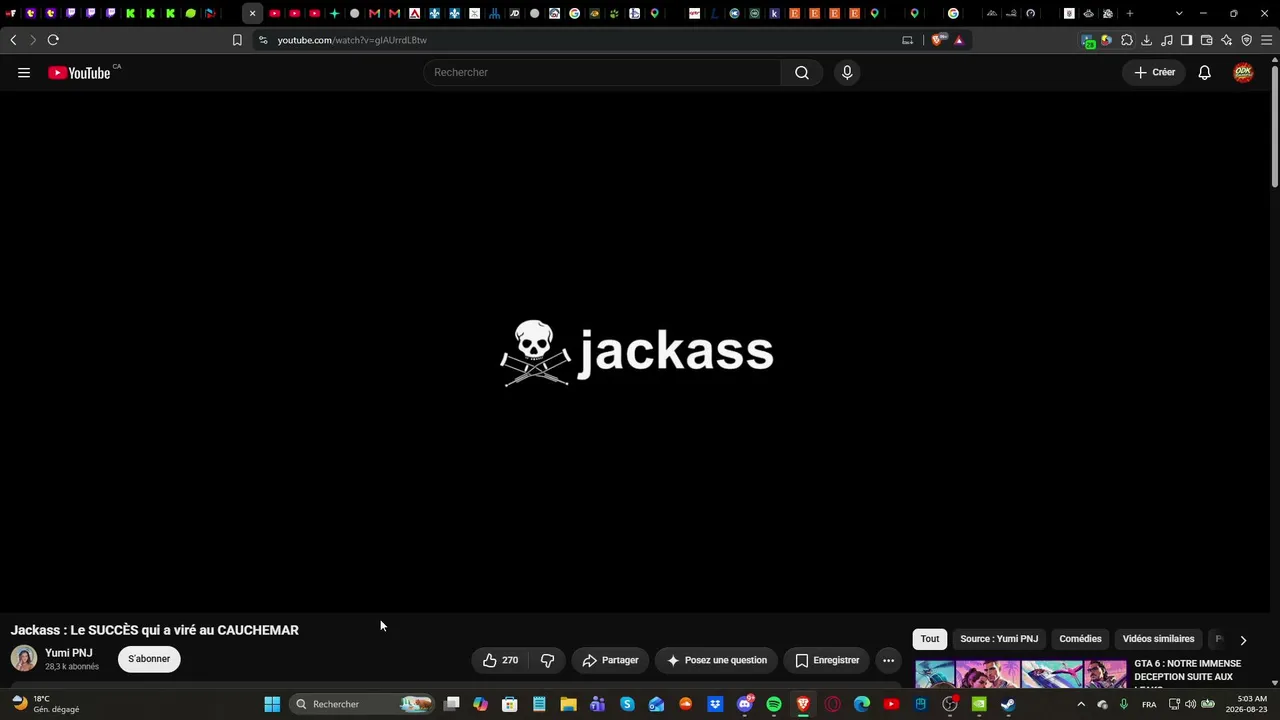Subscribe with the S'abonner button
This screenshot has height=720, width=1280.
[x=149, y=659]
